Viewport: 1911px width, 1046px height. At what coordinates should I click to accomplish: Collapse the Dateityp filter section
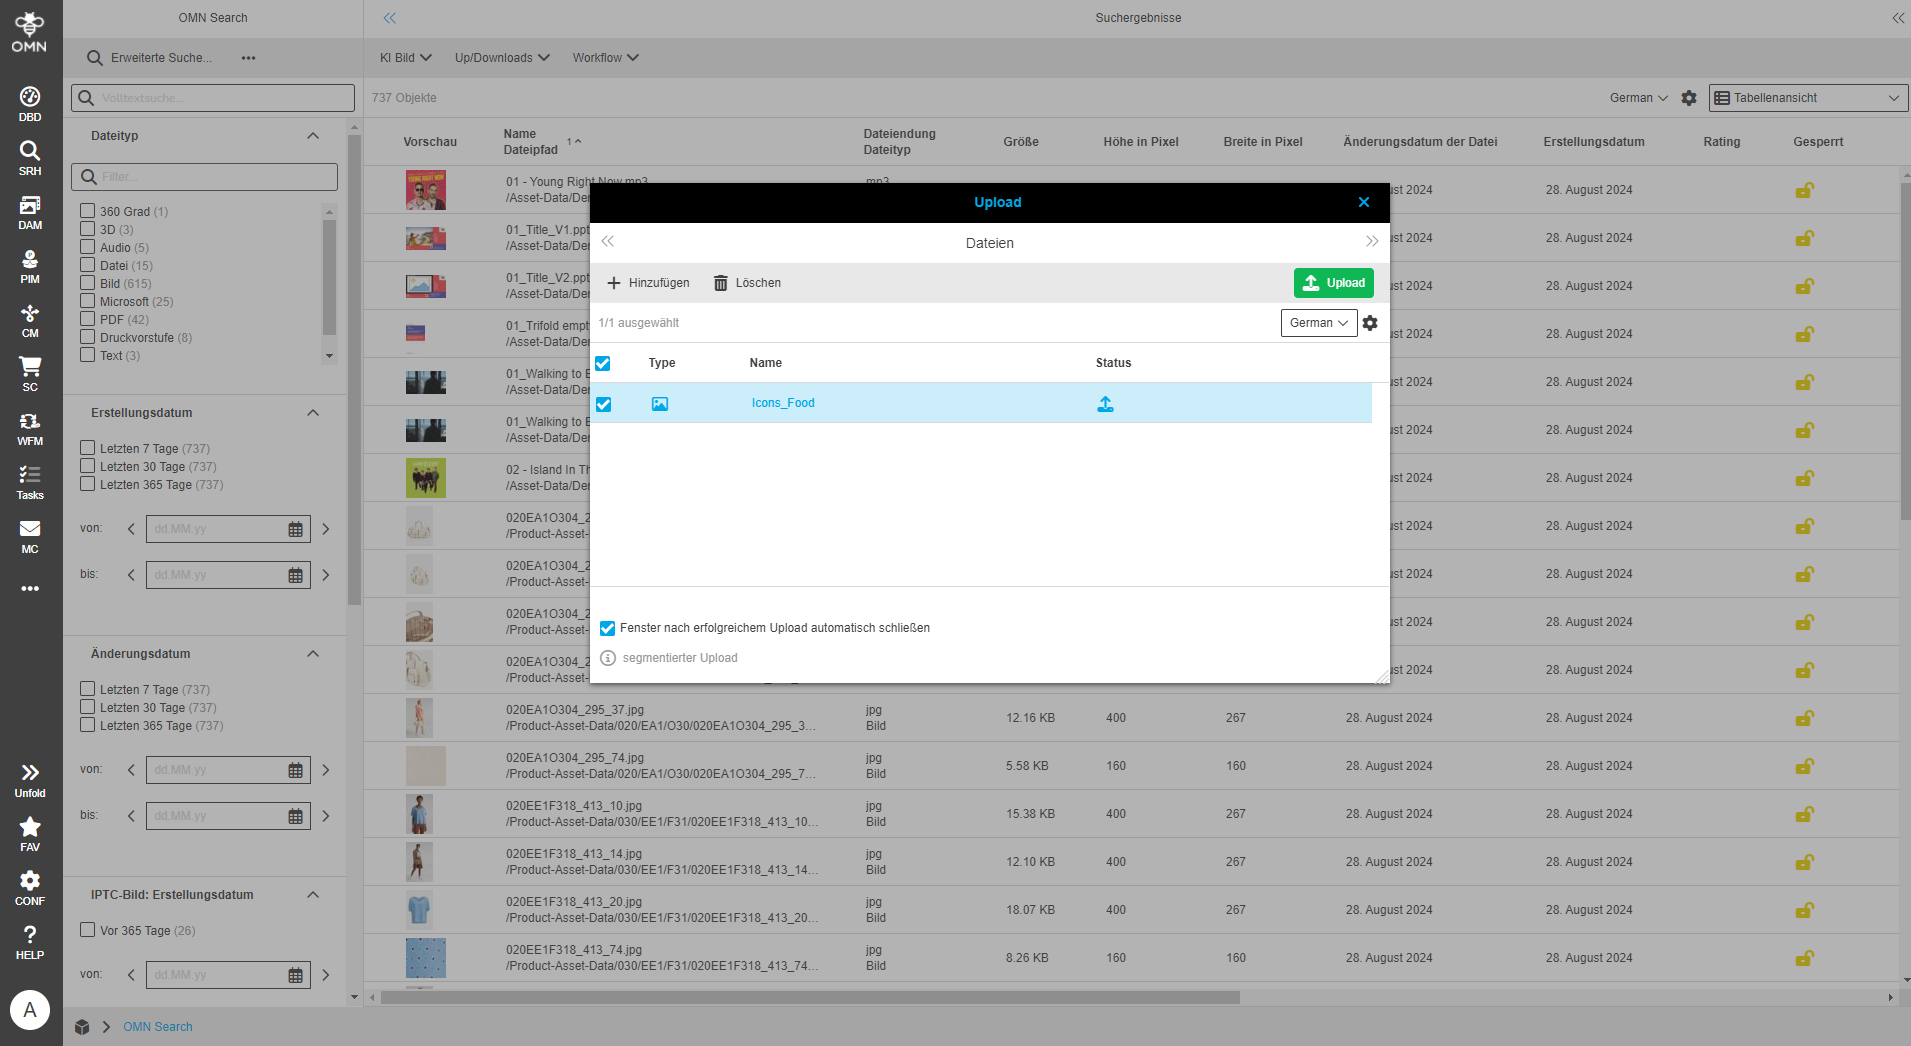coord(313,135)
